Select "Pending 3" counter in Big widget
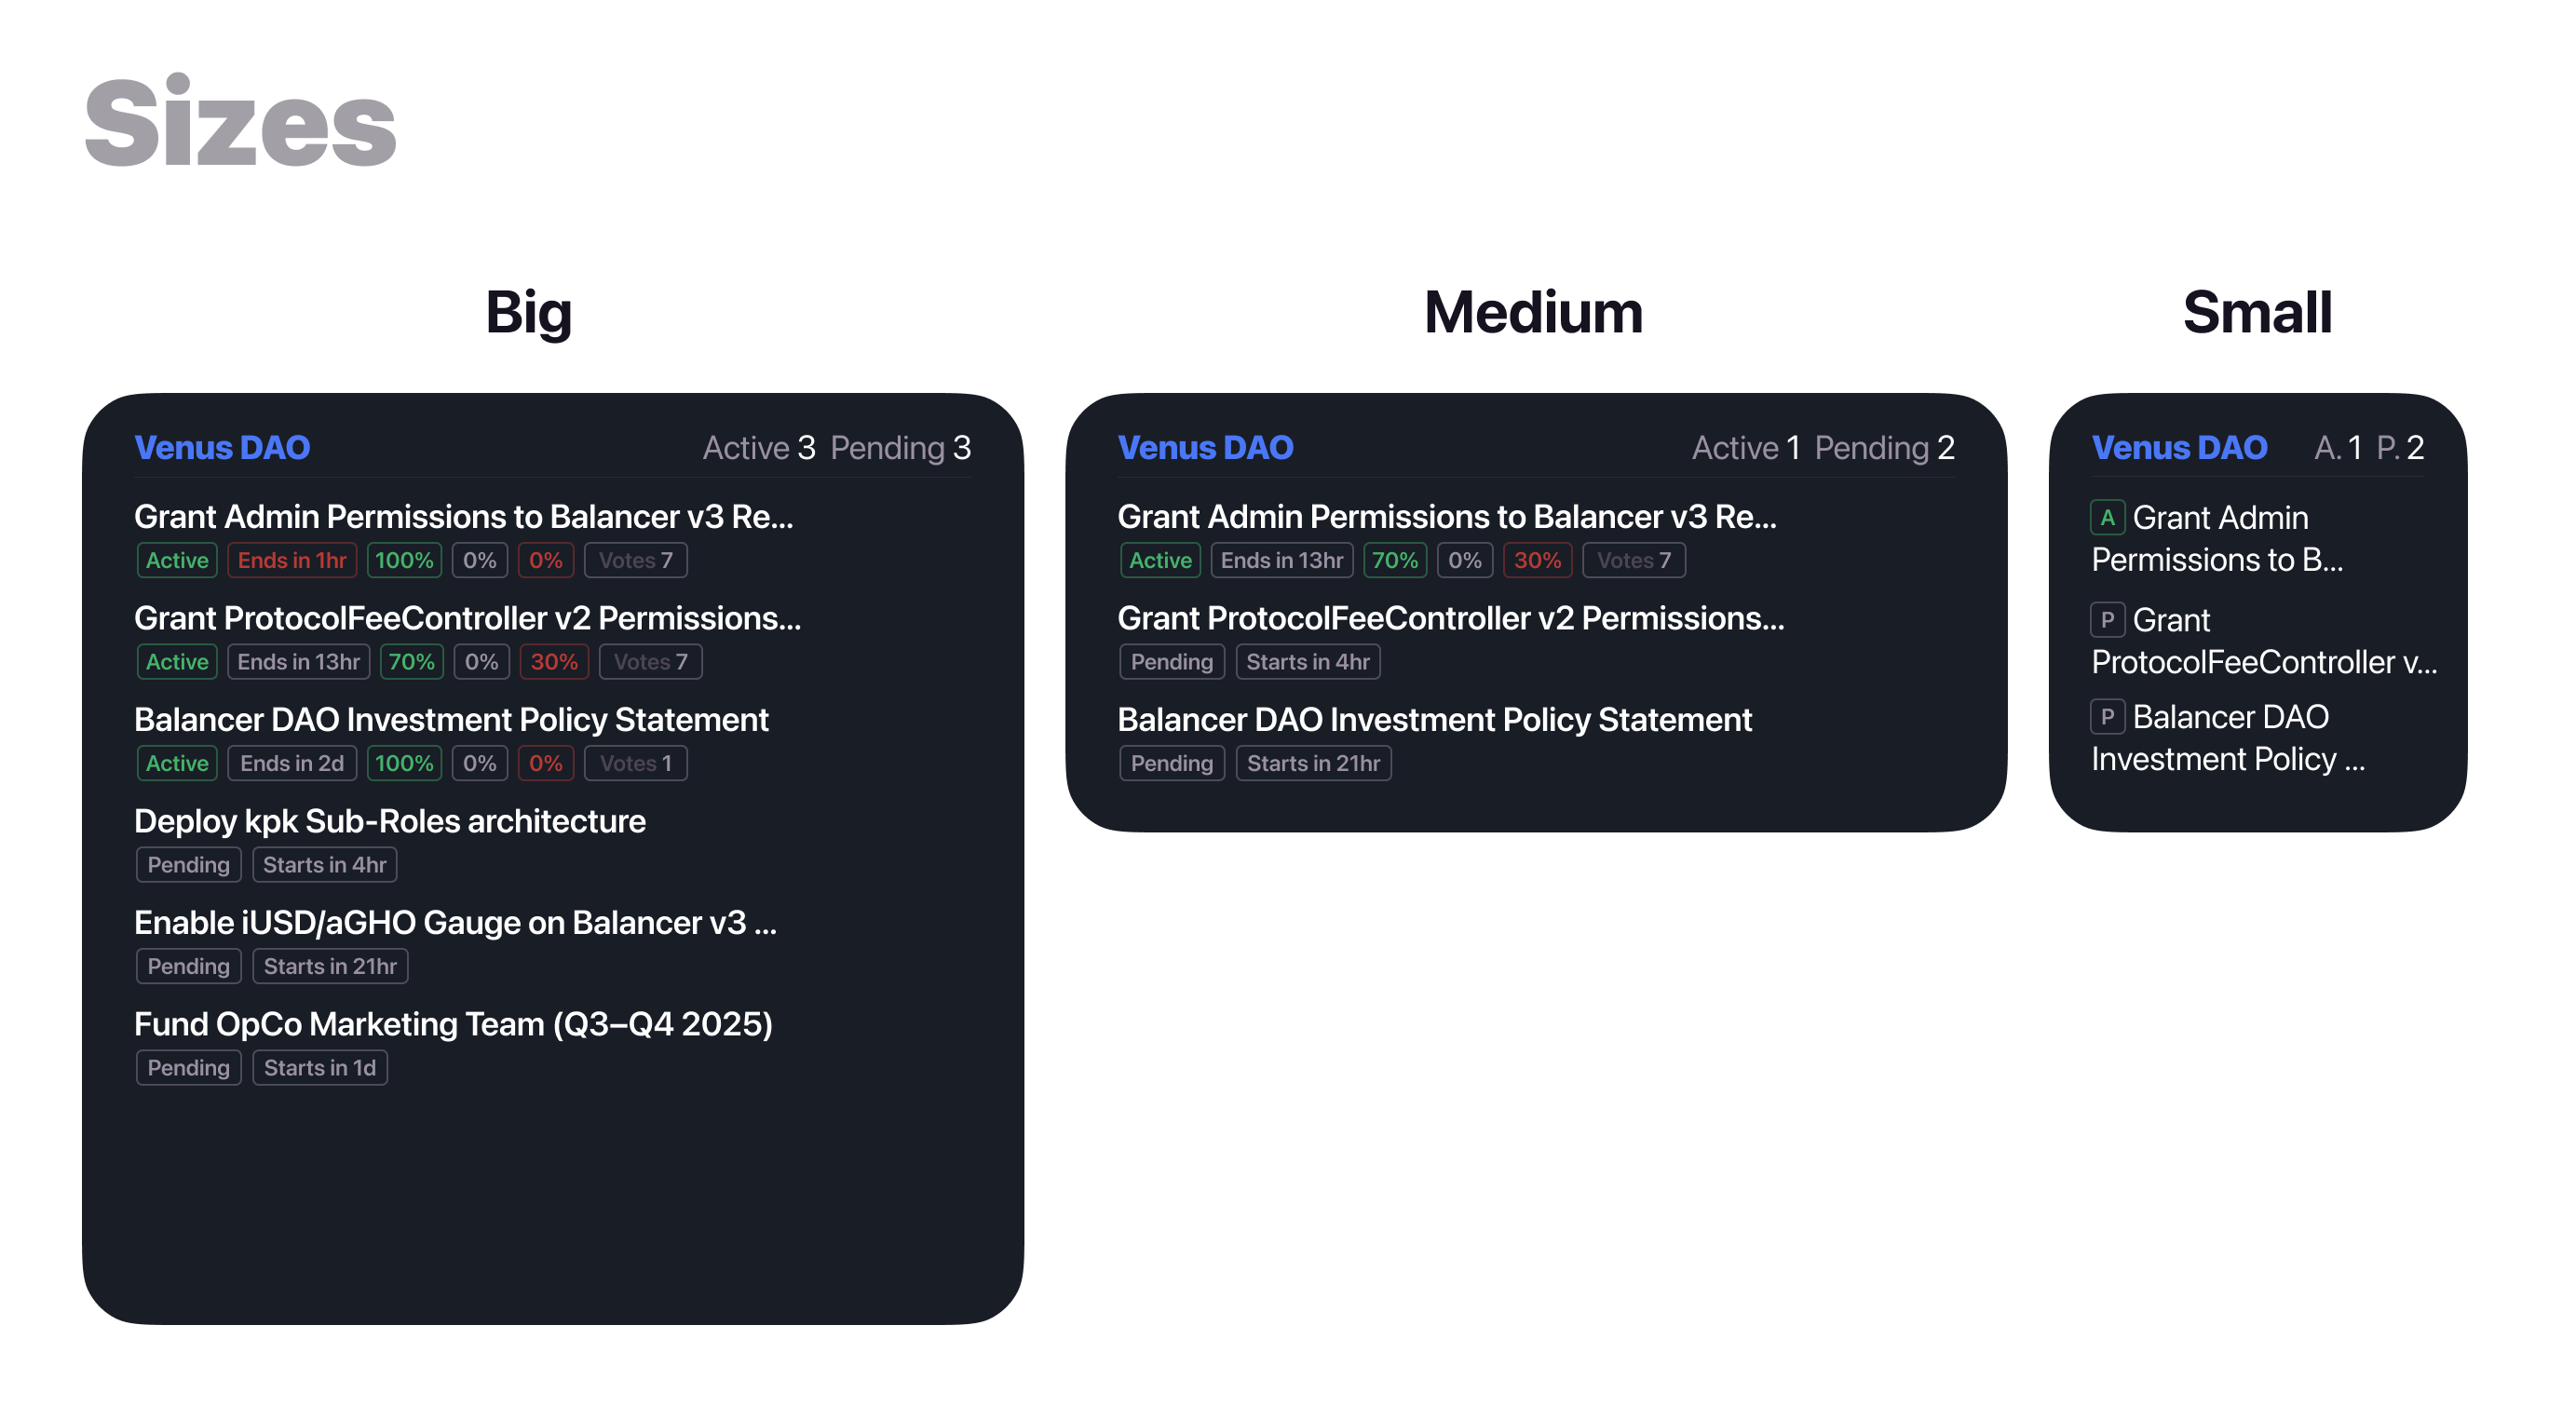2576x1420 pixels. pyautogui.click(x=900, y=447)
